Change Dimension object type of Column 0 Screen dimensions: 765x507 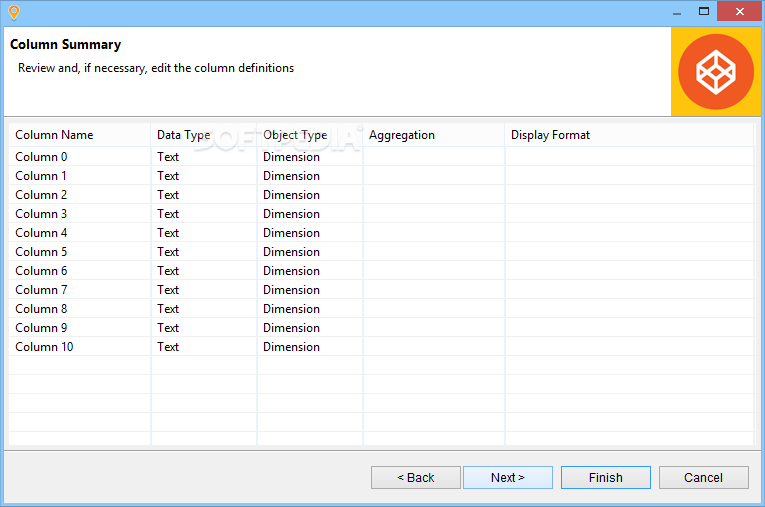coord(310,157)
